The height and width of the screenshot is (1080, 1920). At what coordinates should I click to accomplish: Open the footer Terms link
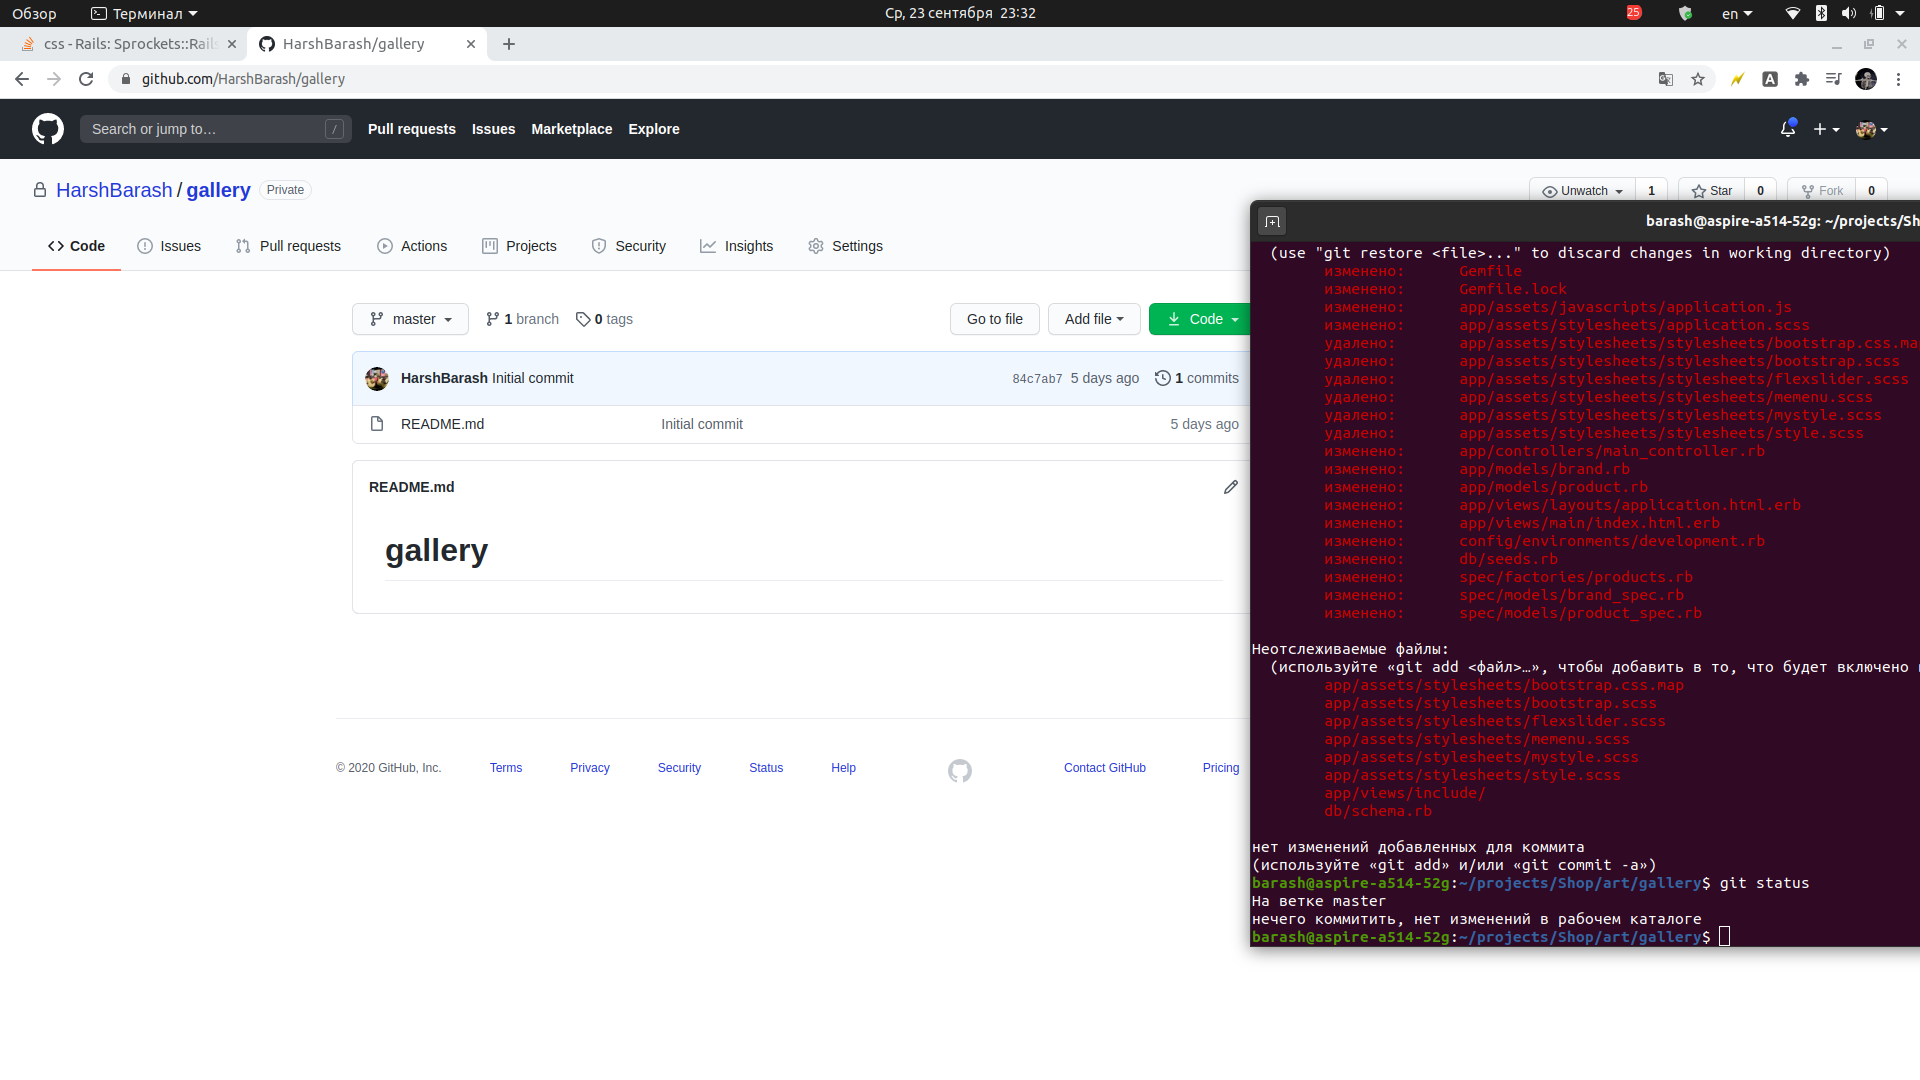pyautogui.click(x=506, y=768)
